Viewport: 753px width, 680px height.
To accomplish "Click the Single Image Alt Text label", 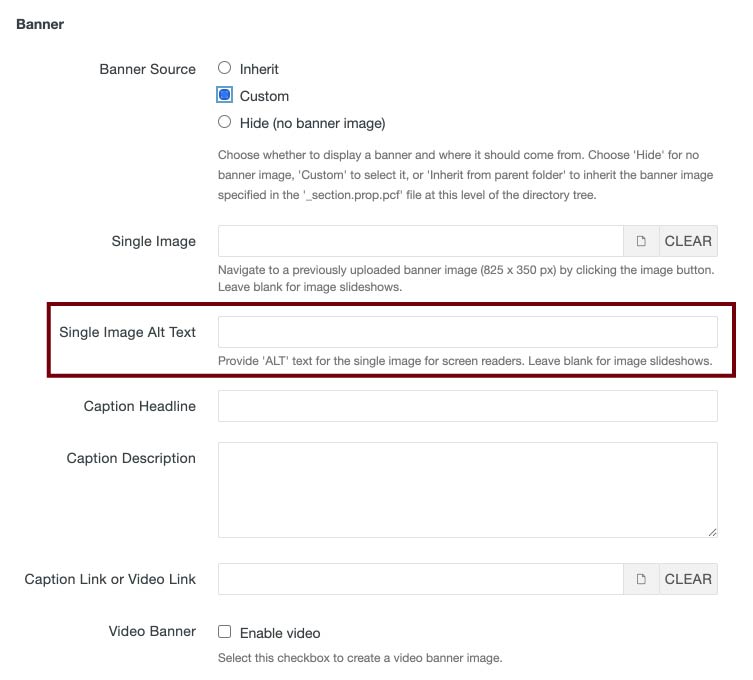I will pyautogui.click(x=128, y=332).
